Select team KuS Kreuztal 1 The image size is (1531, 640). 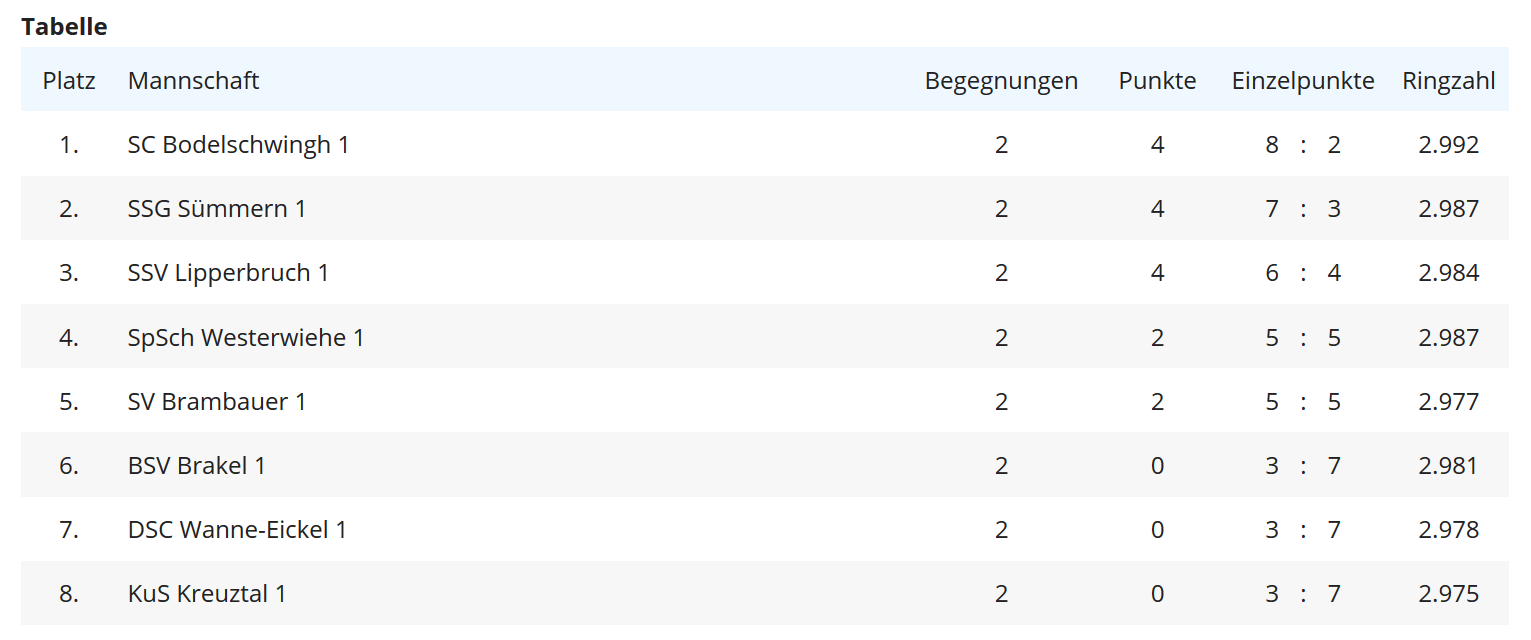coord(207,593)
